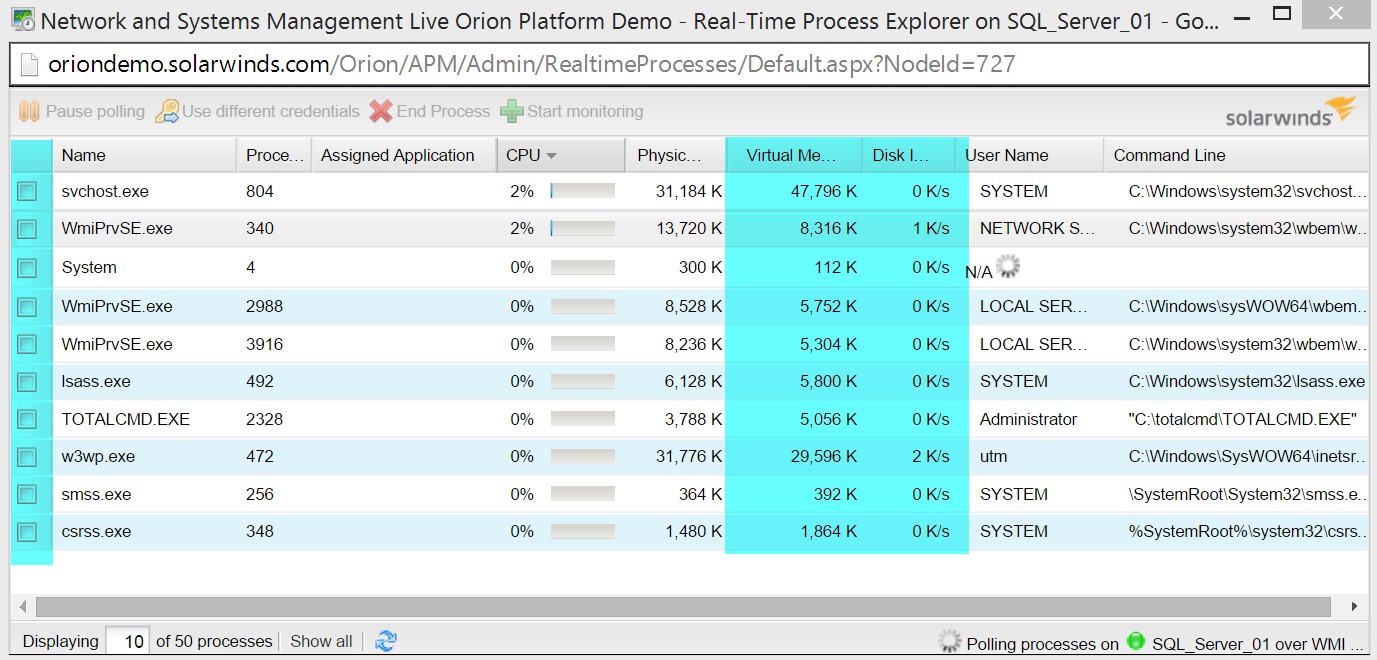Click the Administrator user name cell
This screenshot has width=1377, height=660.
tap(1028, 419)
